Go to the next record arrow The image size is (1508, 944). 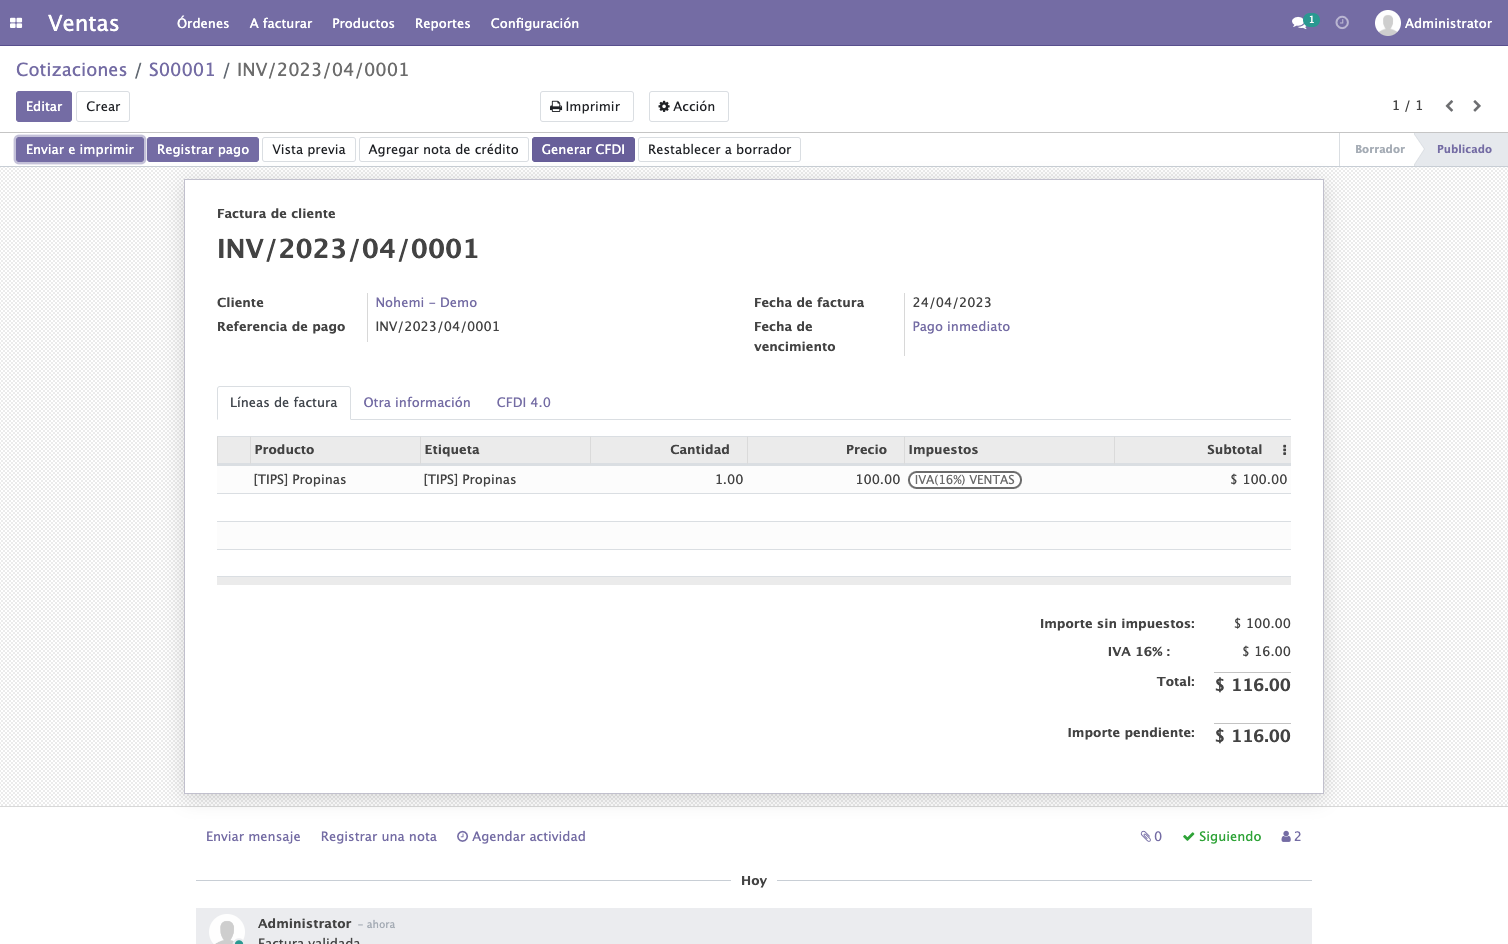[x=1477, y=106]
